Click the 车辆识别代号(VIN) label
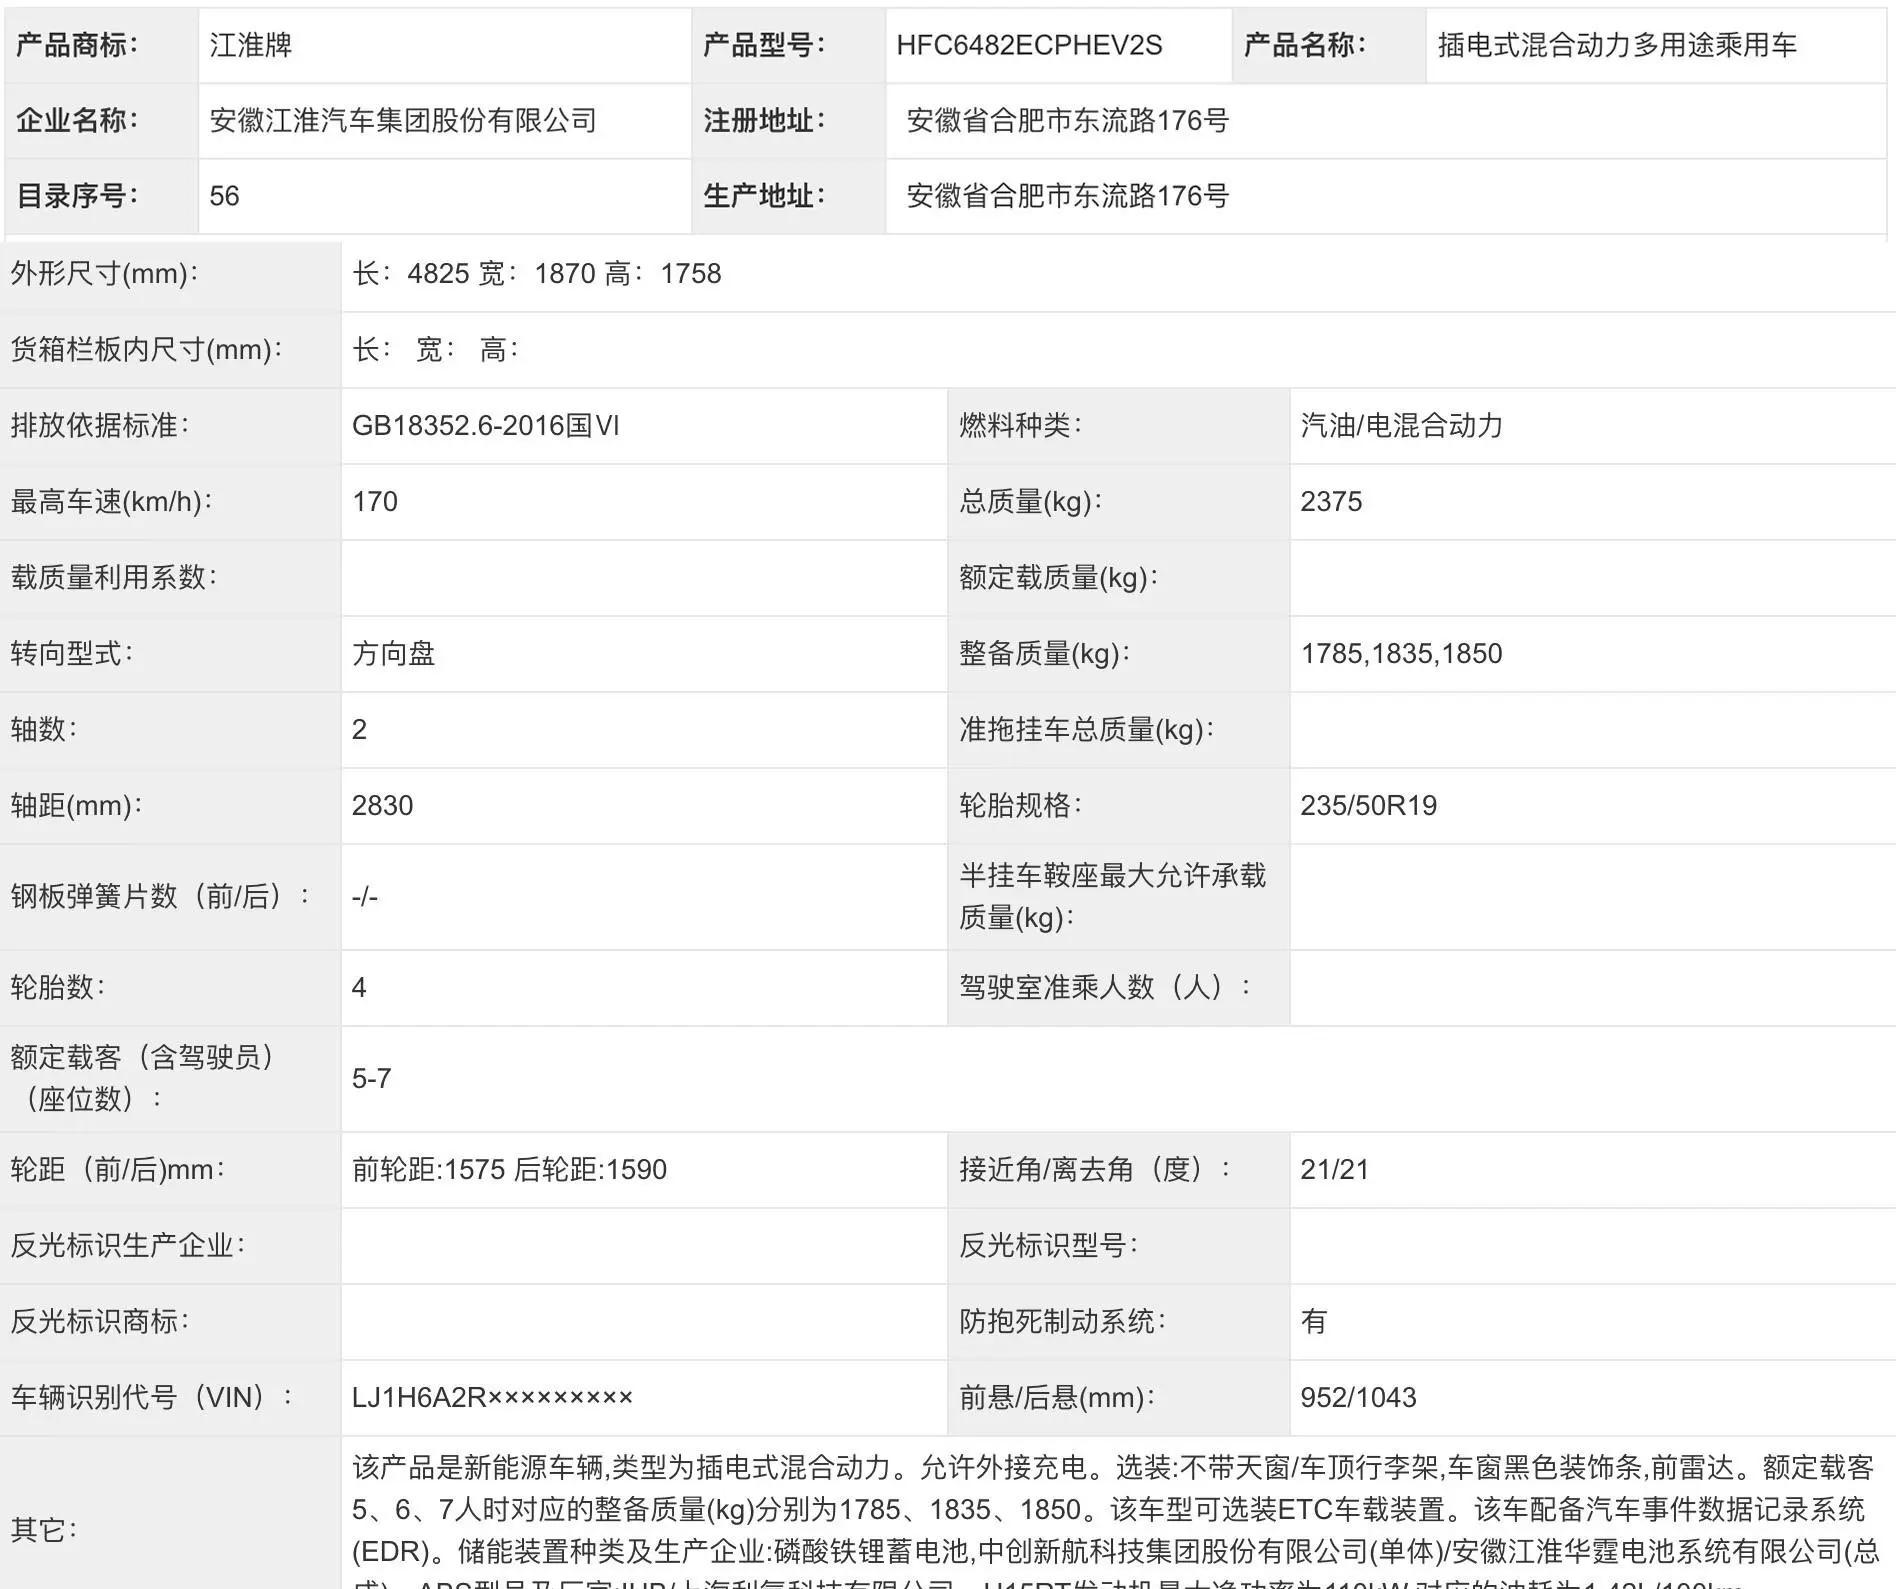Viewport: 1896px width, 1589px height. click(152, 1398)
